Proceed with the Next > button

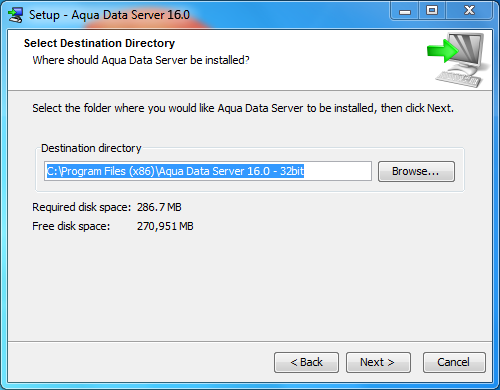[x=378, y=362]
